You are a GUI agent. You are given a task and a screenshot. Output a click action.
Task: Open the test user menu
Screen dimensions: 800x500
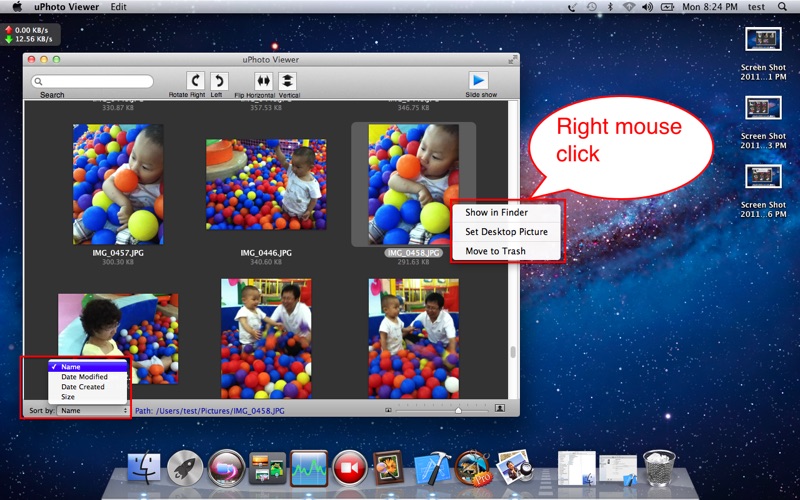coord(756,7)
